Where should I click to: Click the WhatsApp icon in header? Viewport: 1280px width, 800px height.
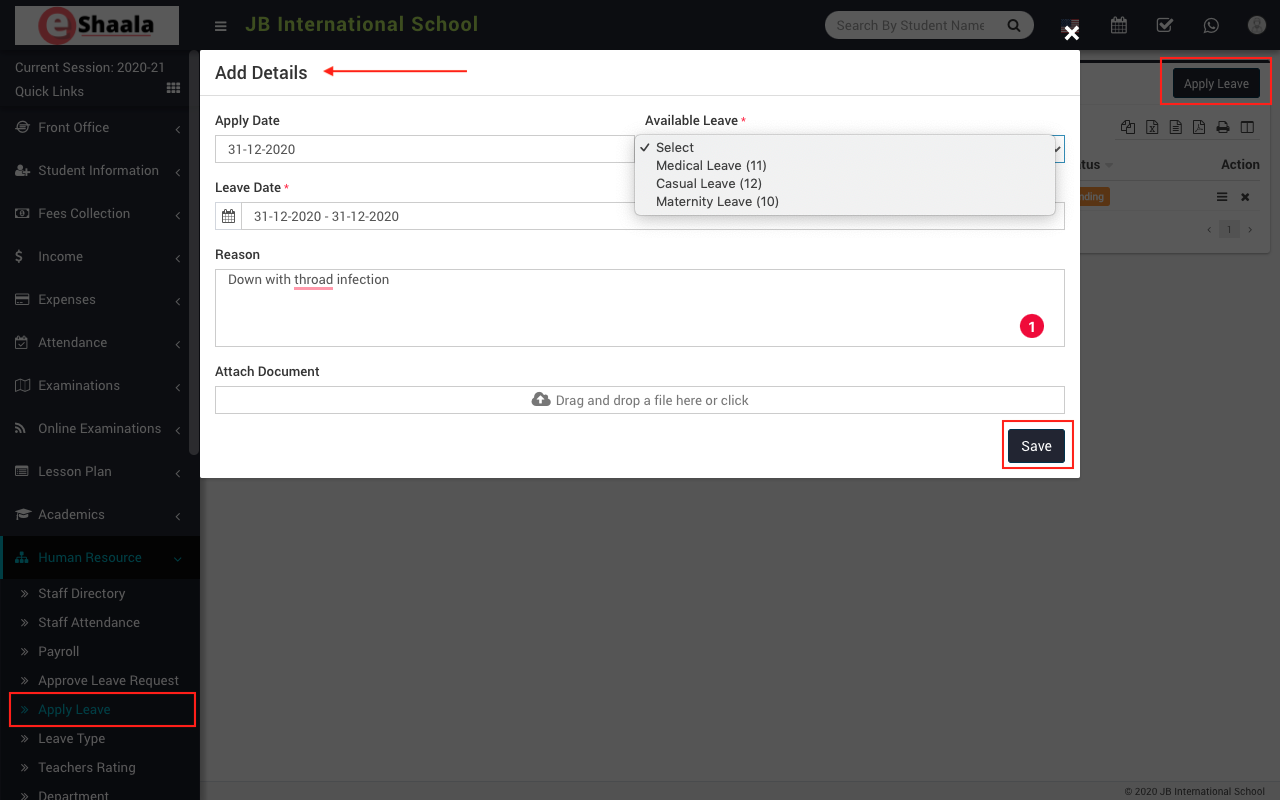(1211, 26)
